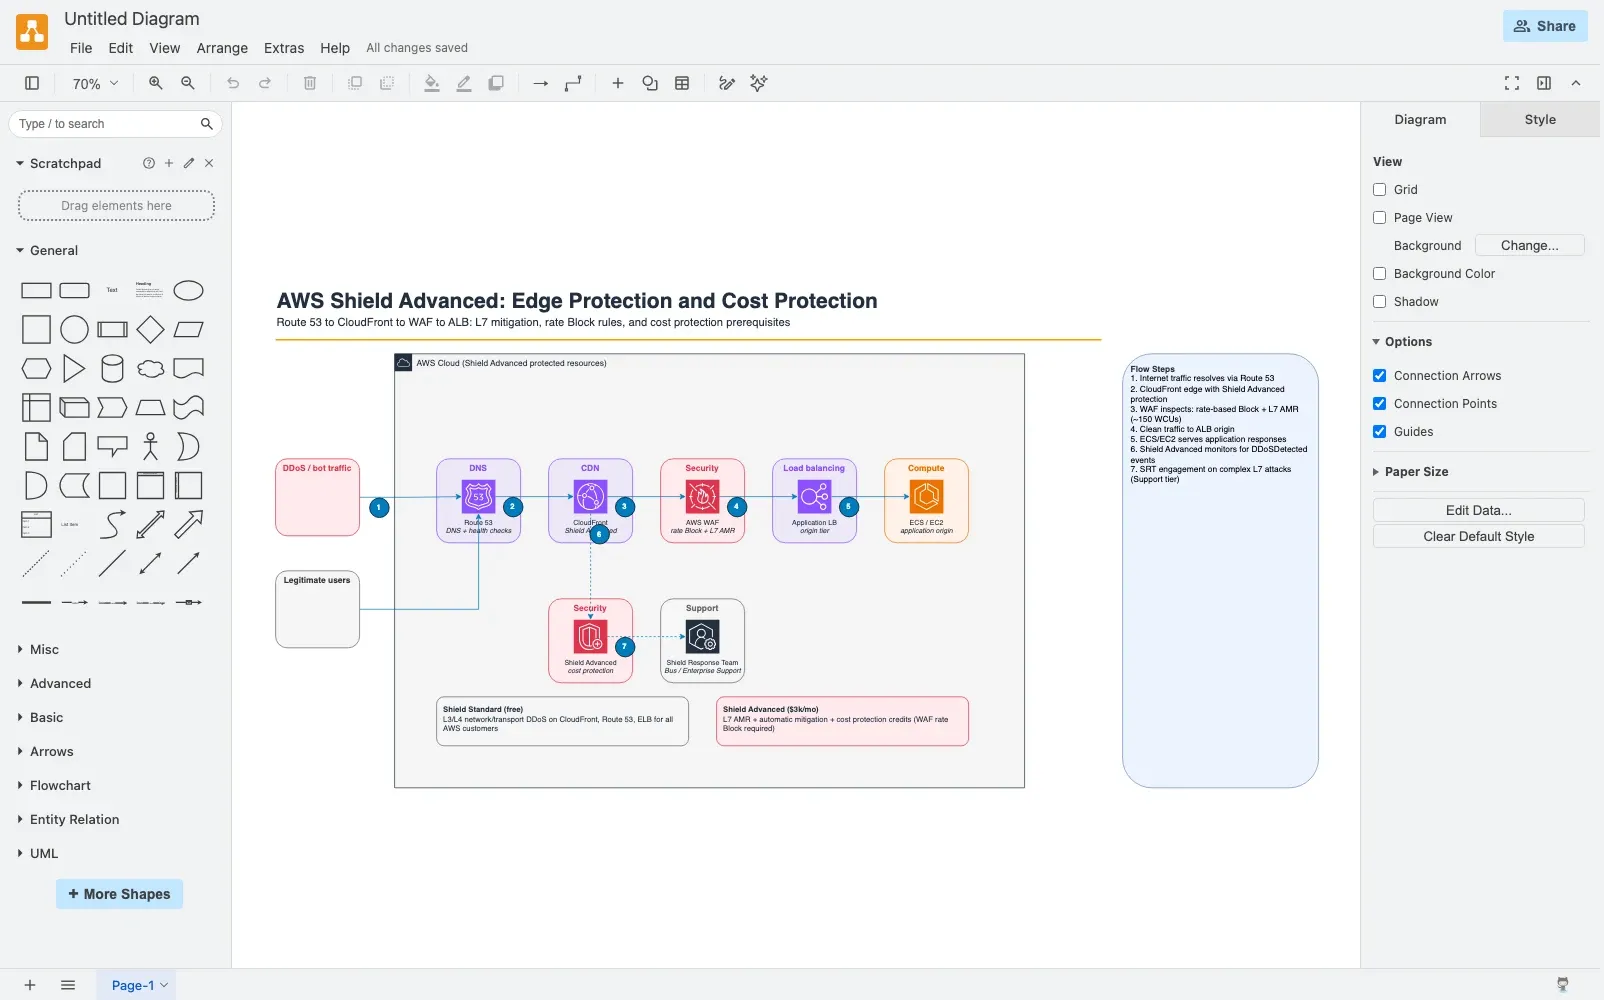Uncheck Connection Arrows option

[1380, 376]
